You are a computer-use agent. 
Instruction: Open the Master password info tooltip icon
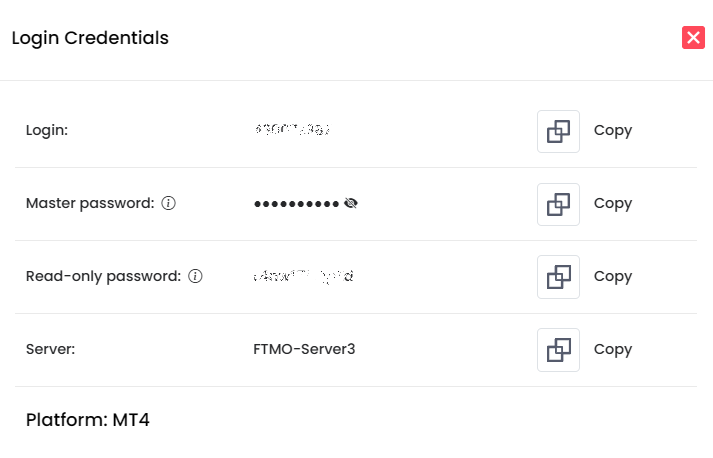click(x=169, y=203)
